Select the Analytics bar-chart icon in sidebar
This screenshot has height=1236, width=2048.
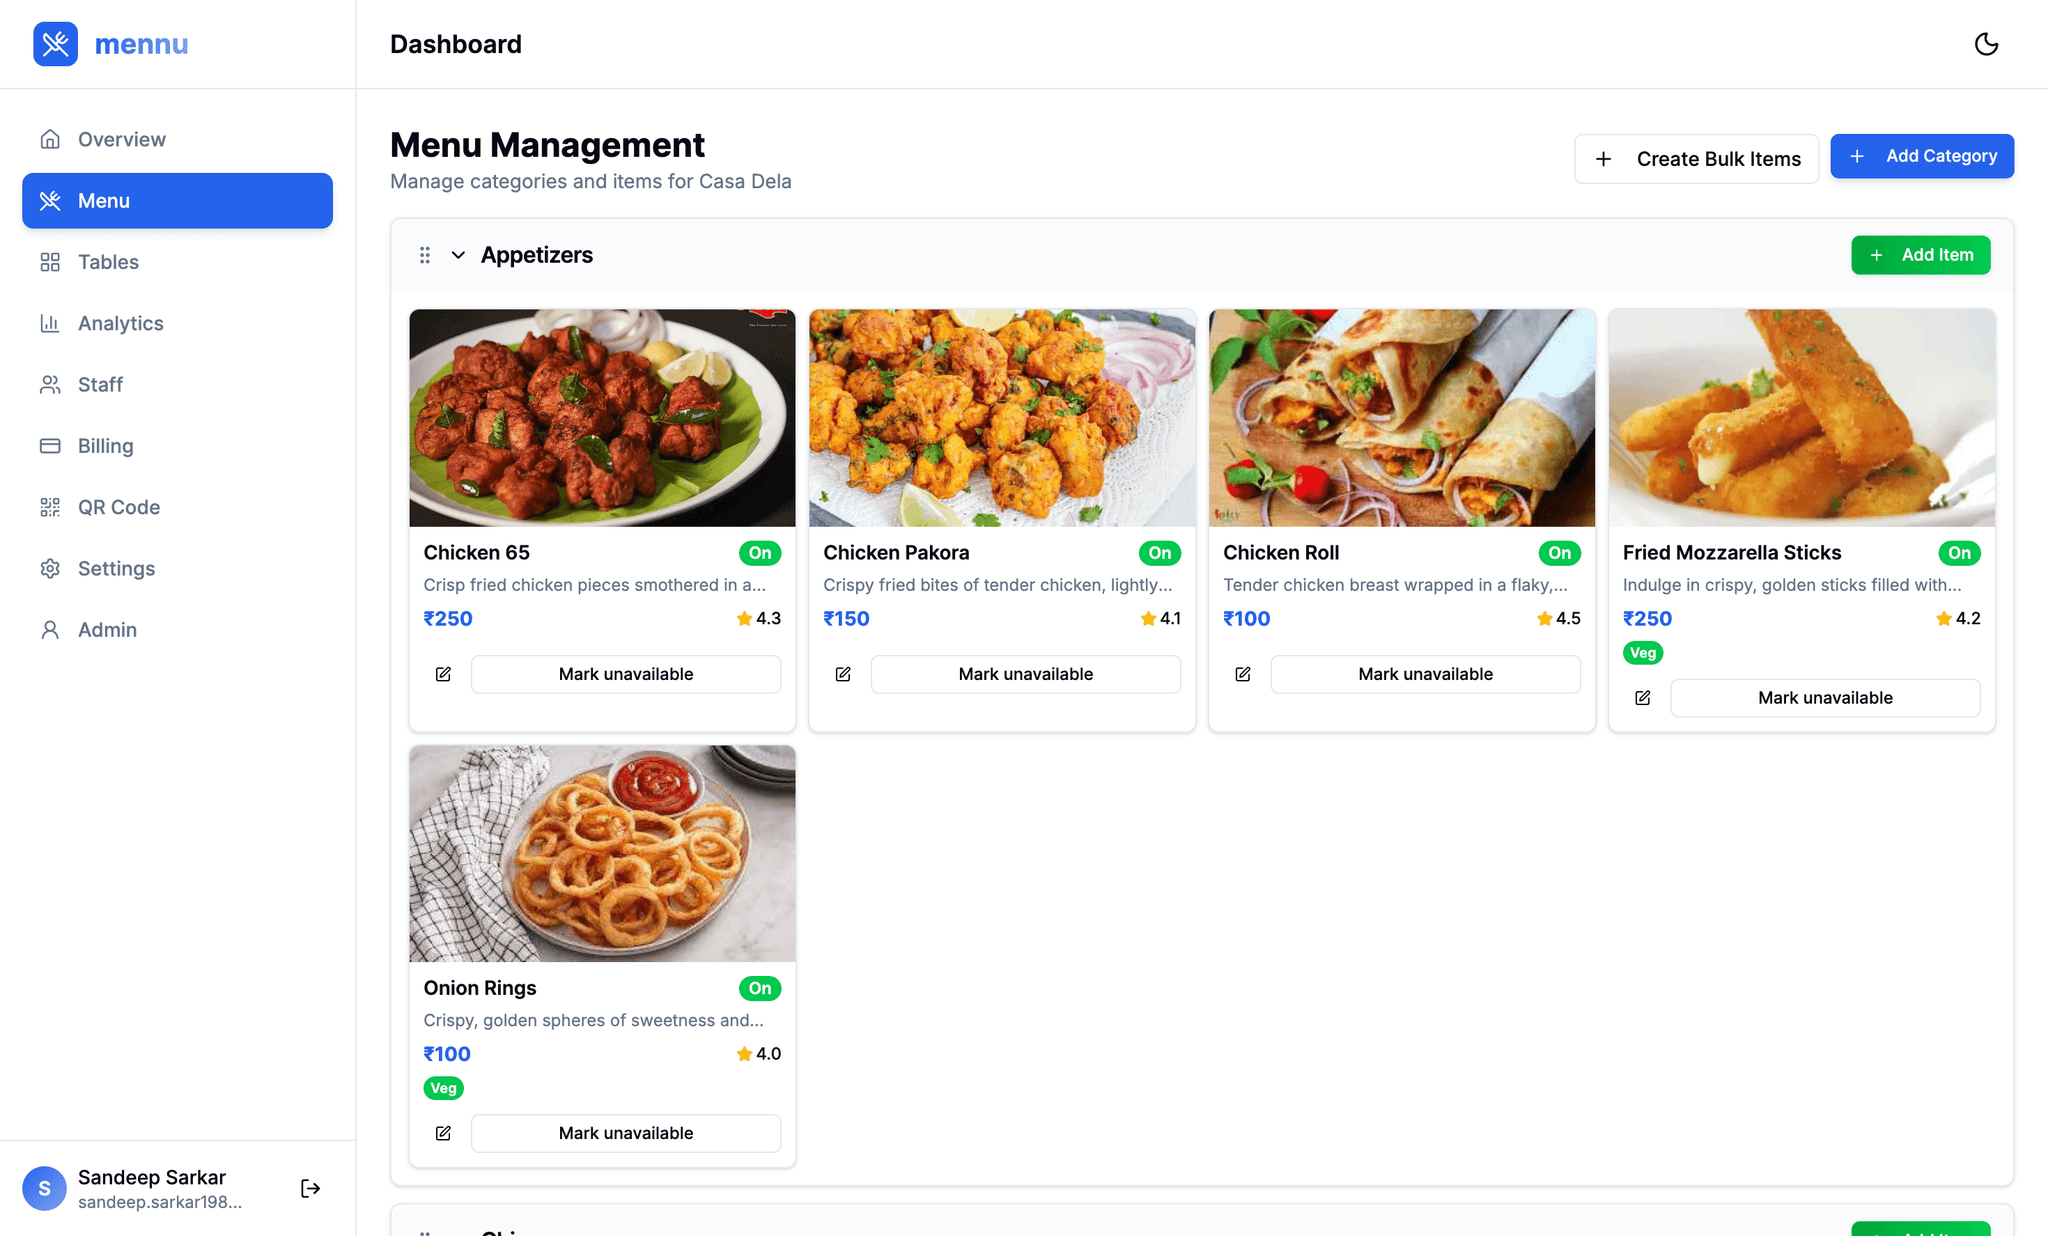pyautogui.click(x=50, y=323)
